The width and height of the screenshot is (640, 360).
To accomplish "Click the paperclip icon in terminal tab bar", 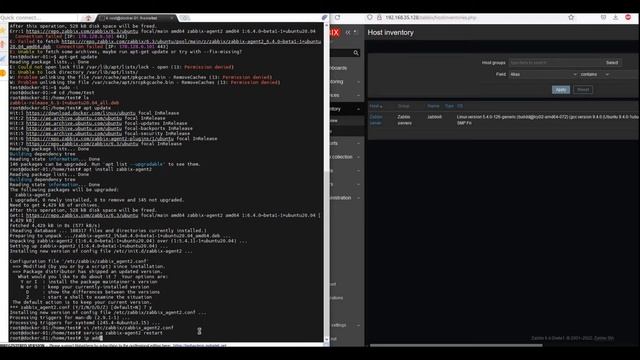I will click(324, 18).
